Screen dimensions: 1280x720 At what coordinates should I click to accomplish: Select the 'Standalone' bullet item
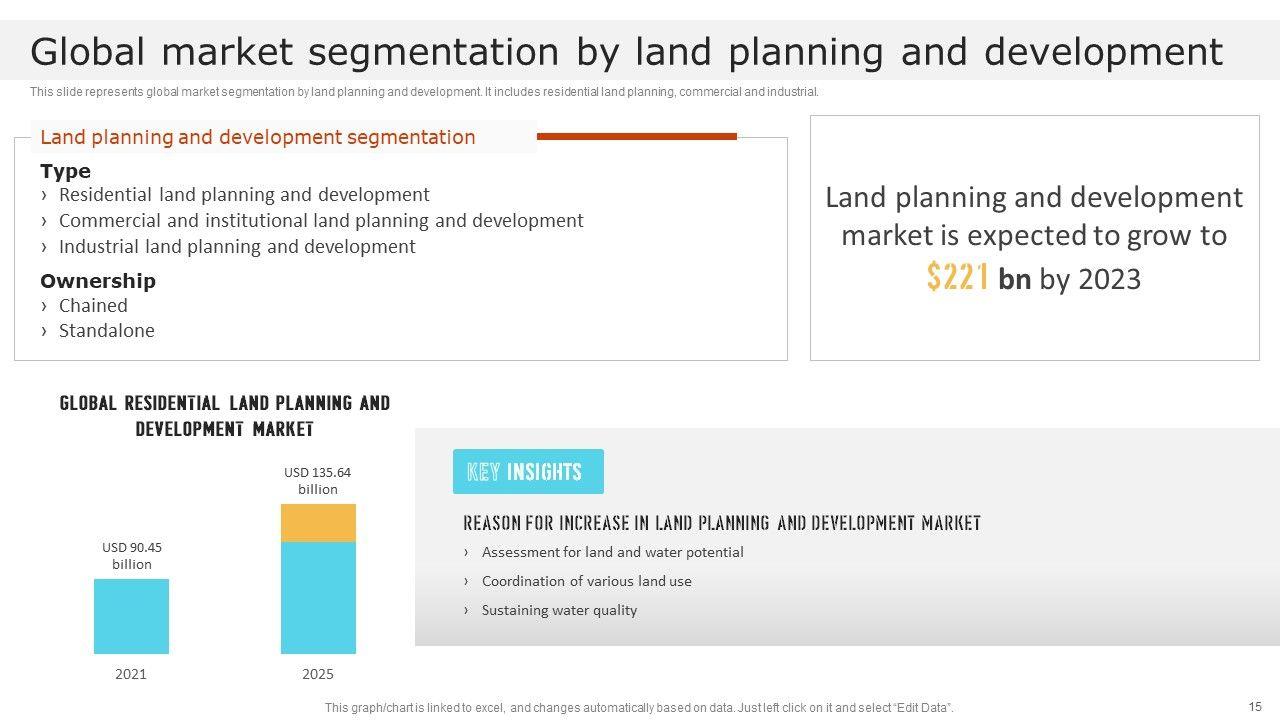pyautogui.click(x=107, y=331)
